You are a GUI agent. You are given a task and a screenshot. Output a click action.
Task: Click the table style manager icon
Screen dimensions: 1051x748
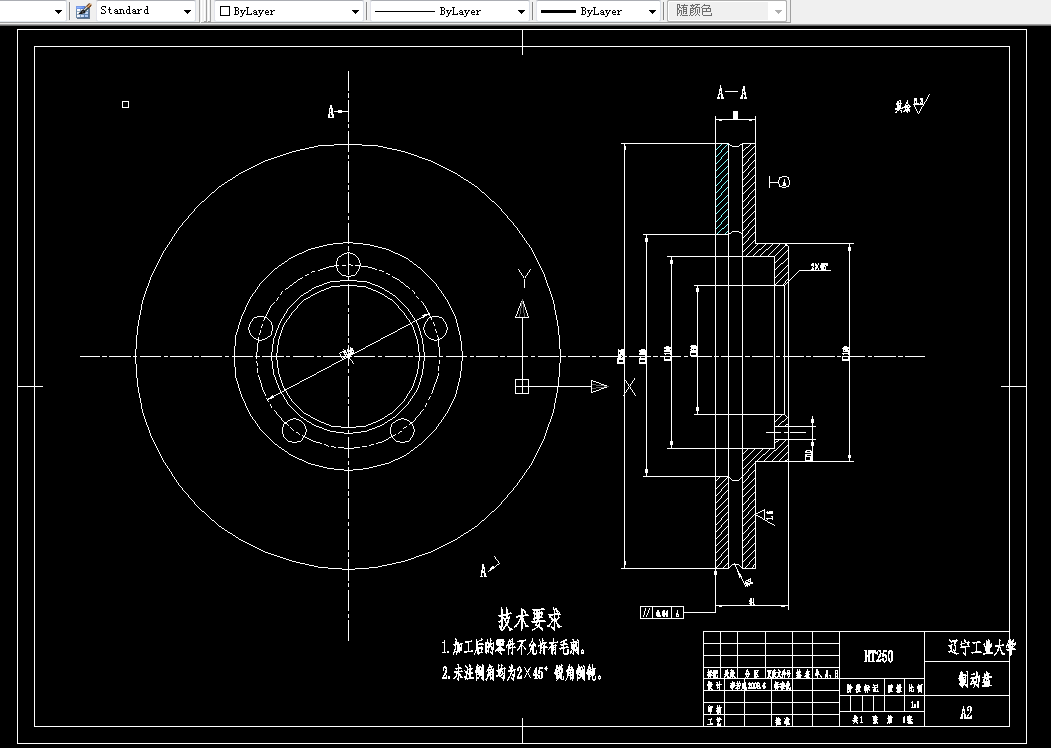pos(83,11)
